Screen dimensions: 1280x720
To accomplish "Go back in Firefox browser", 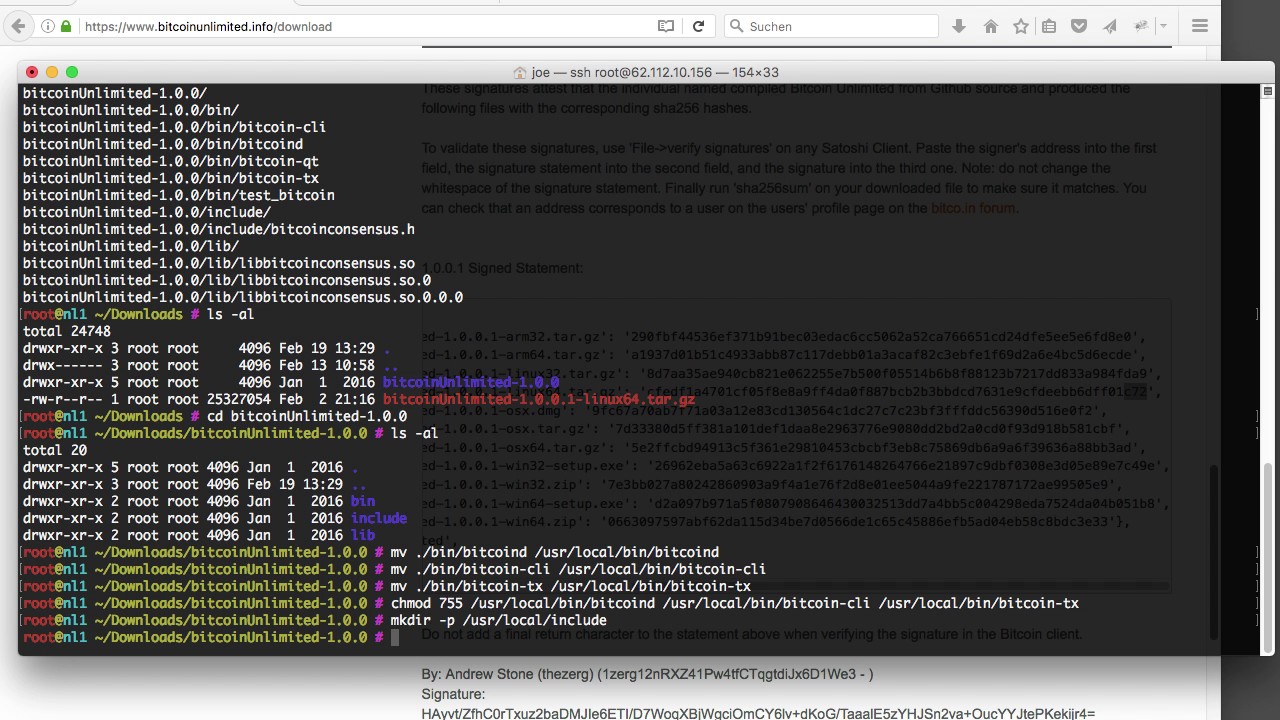I will coord(17,27).
